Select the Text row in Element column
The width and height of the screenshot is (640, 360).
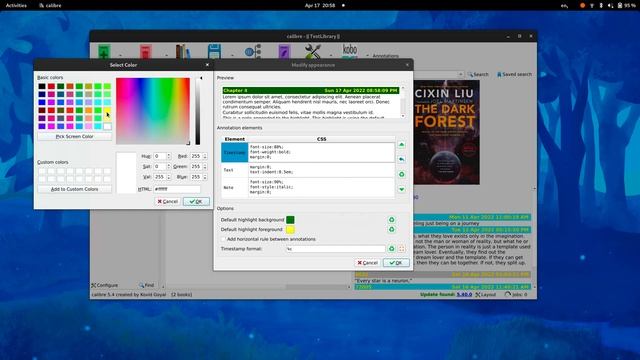[235, 170]
